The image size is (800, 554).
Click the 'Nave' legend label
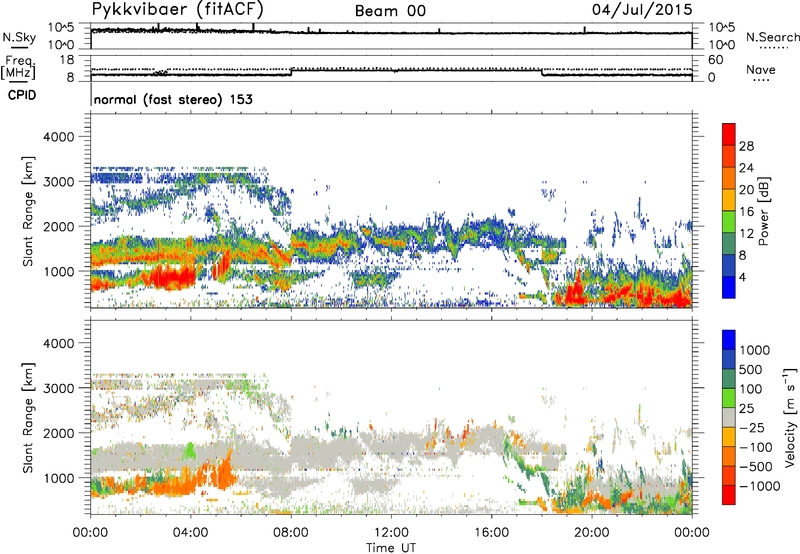(761, 69)
